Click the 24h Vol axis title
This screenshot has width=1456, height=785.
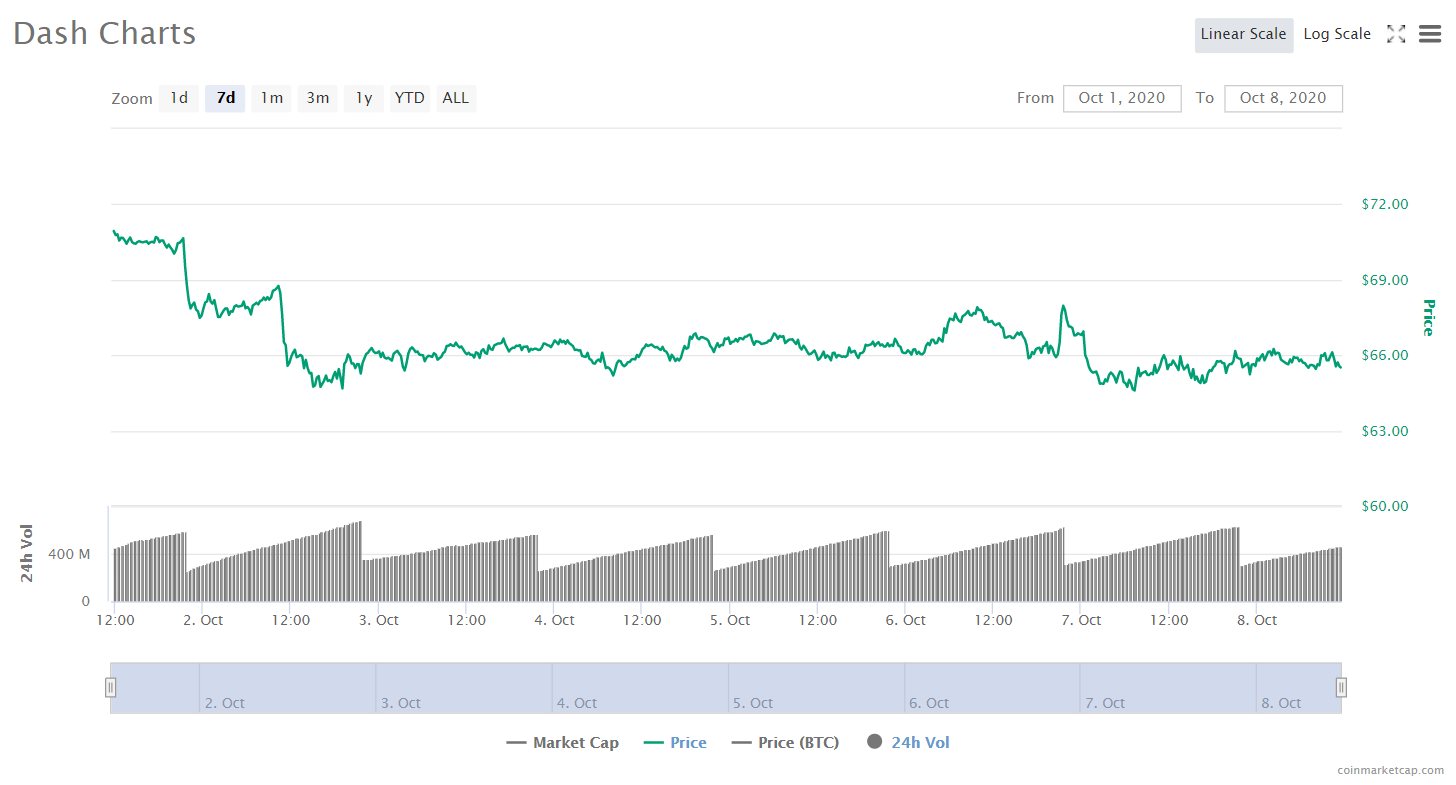27,553
